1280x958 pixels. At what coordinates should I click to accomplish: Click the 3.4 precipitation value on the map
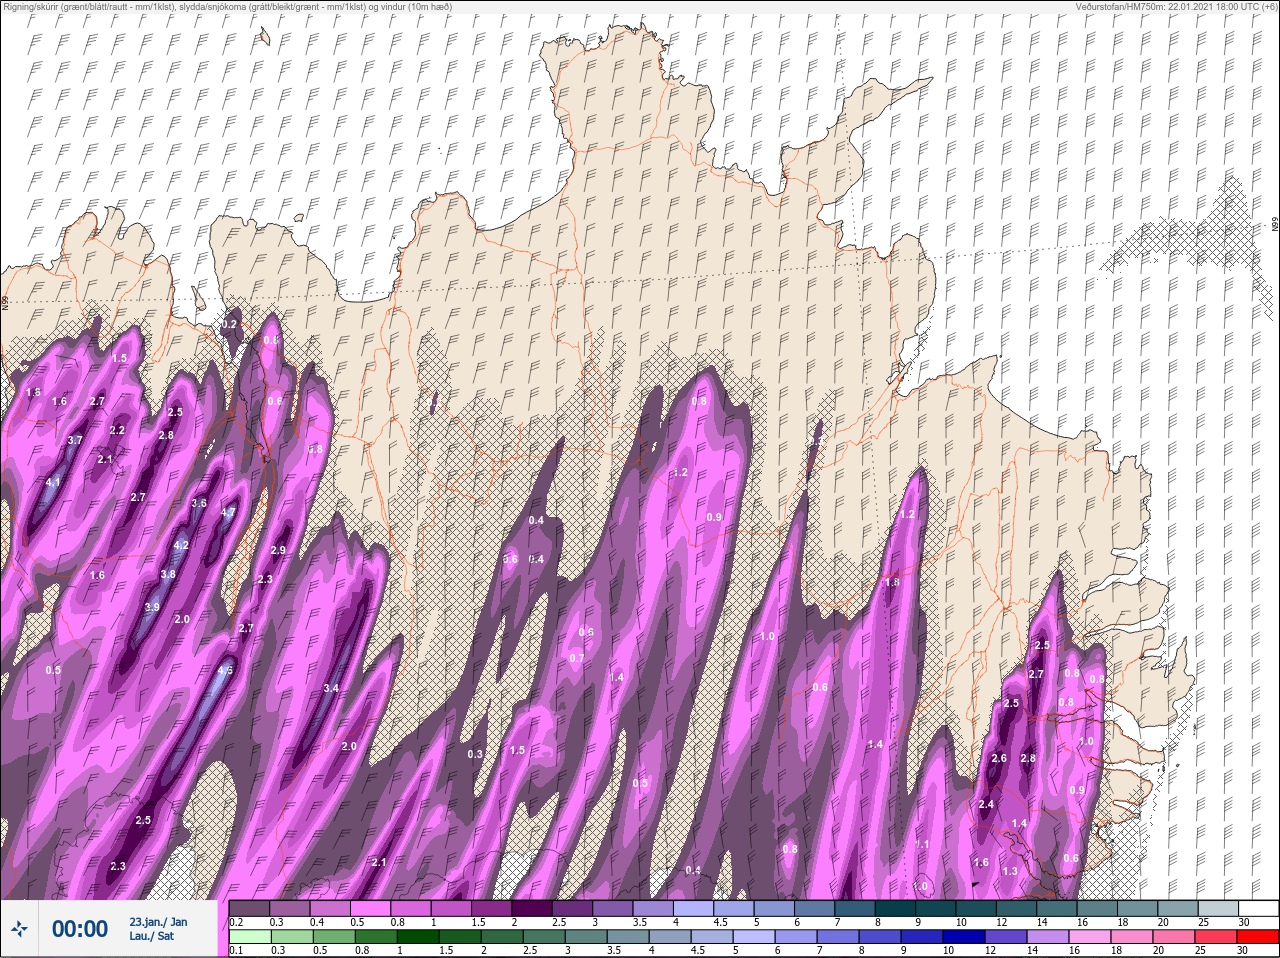click(331, 688)
